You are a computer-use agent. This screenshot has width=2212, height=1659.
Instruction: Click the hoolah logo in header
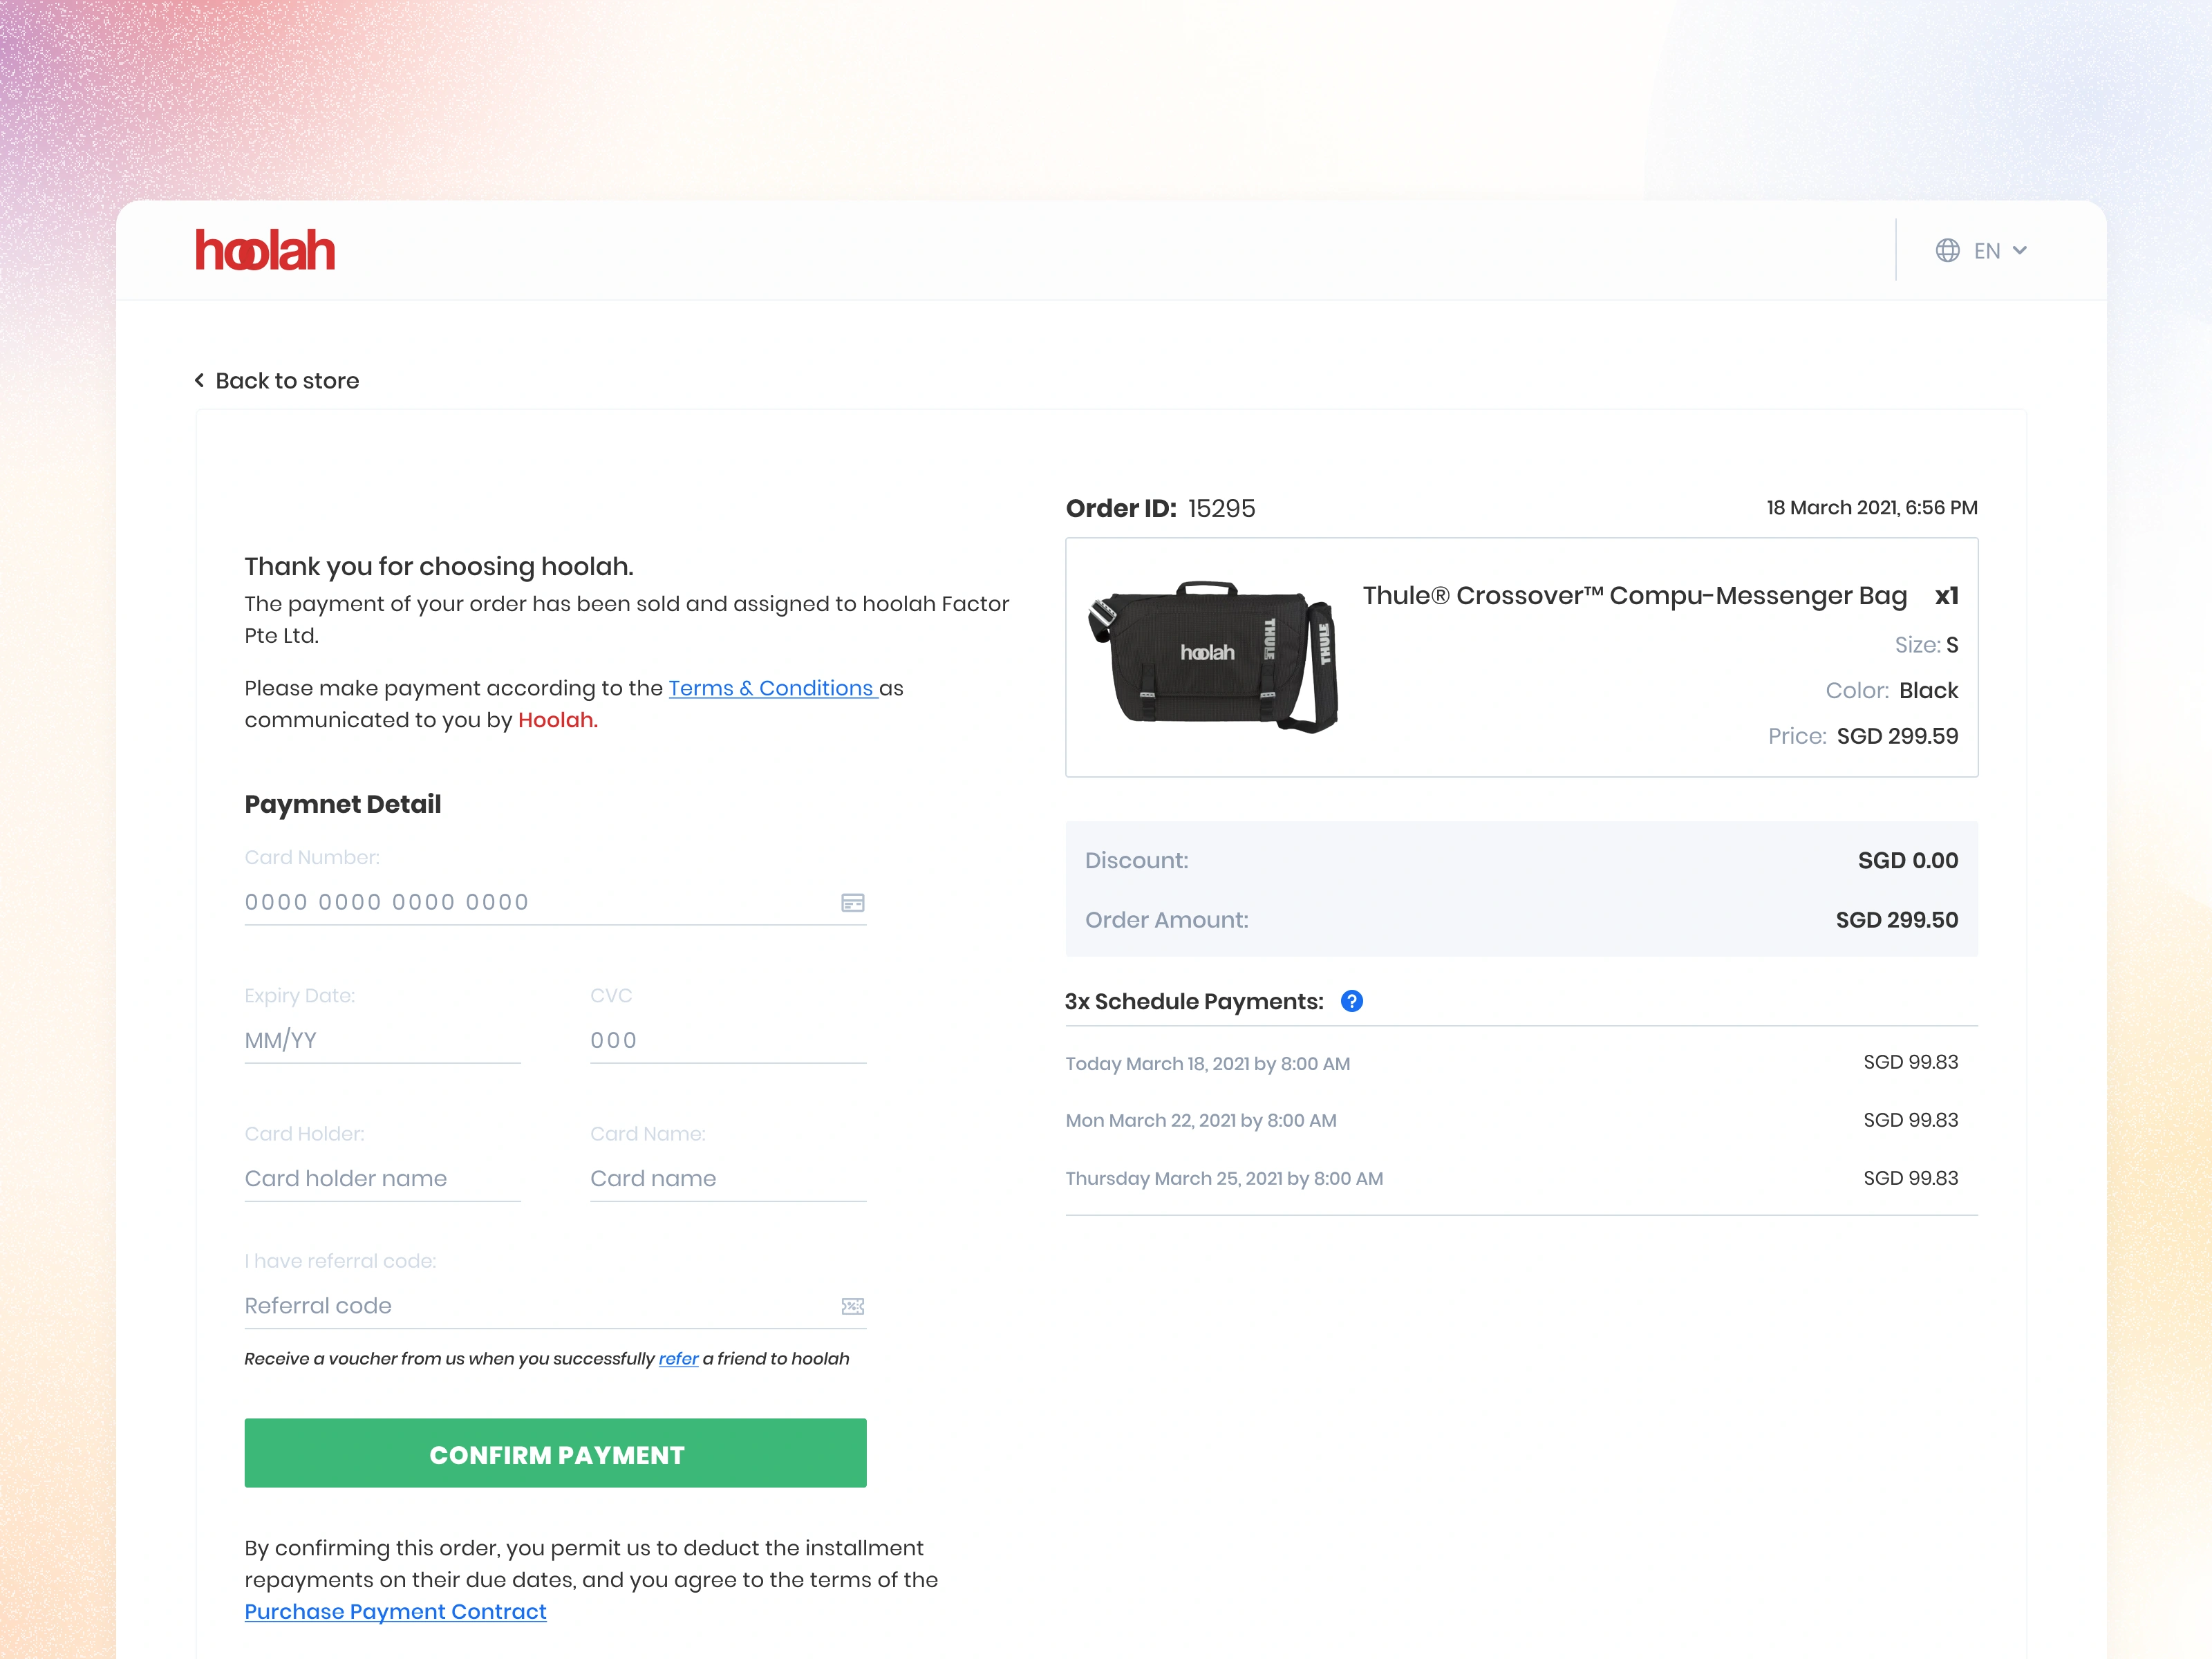(264, 250)
